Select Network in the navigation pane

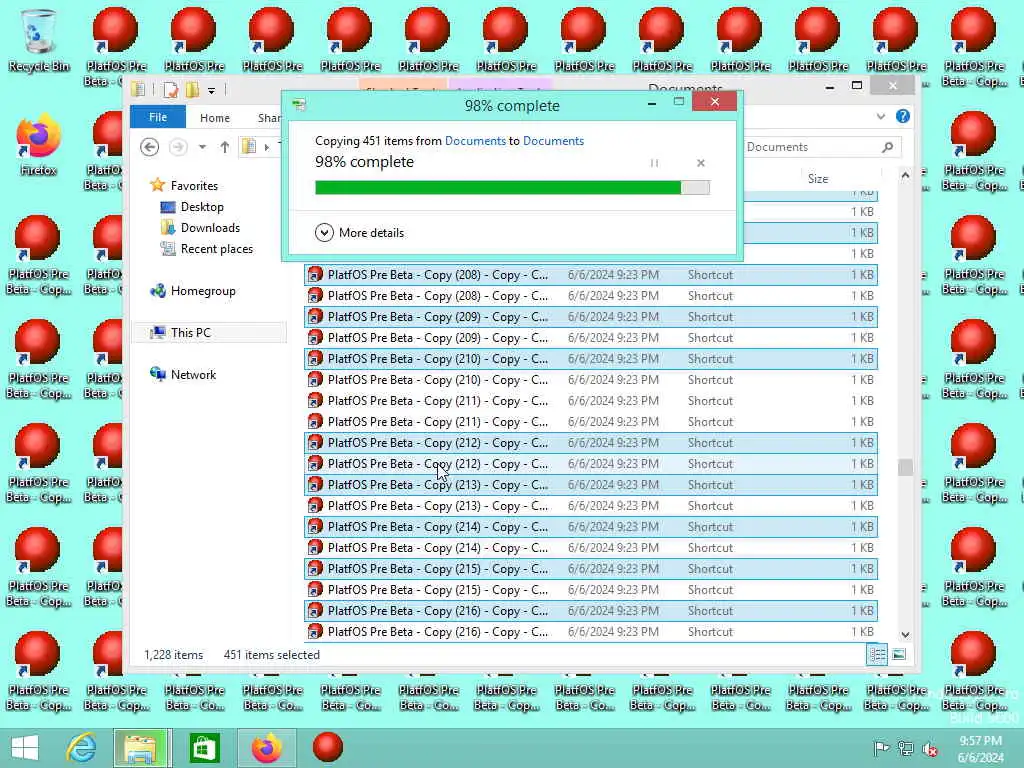coord(184,375)
